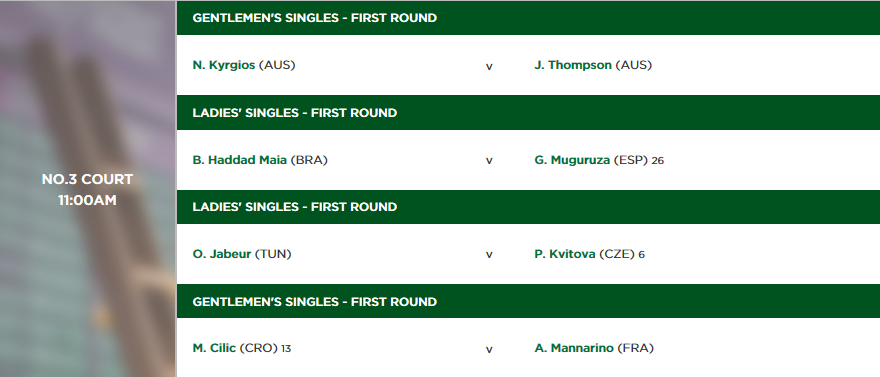Click seed number 6 beside Kvitova
Viewport: 880px width, 377px height.
[641, 255]
